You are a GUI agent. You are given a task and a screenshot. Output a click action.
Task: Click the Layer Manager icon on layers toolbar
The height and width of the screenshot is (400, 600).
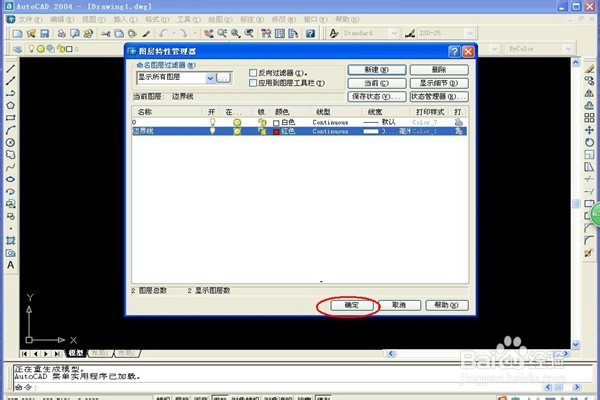point(17,49)
